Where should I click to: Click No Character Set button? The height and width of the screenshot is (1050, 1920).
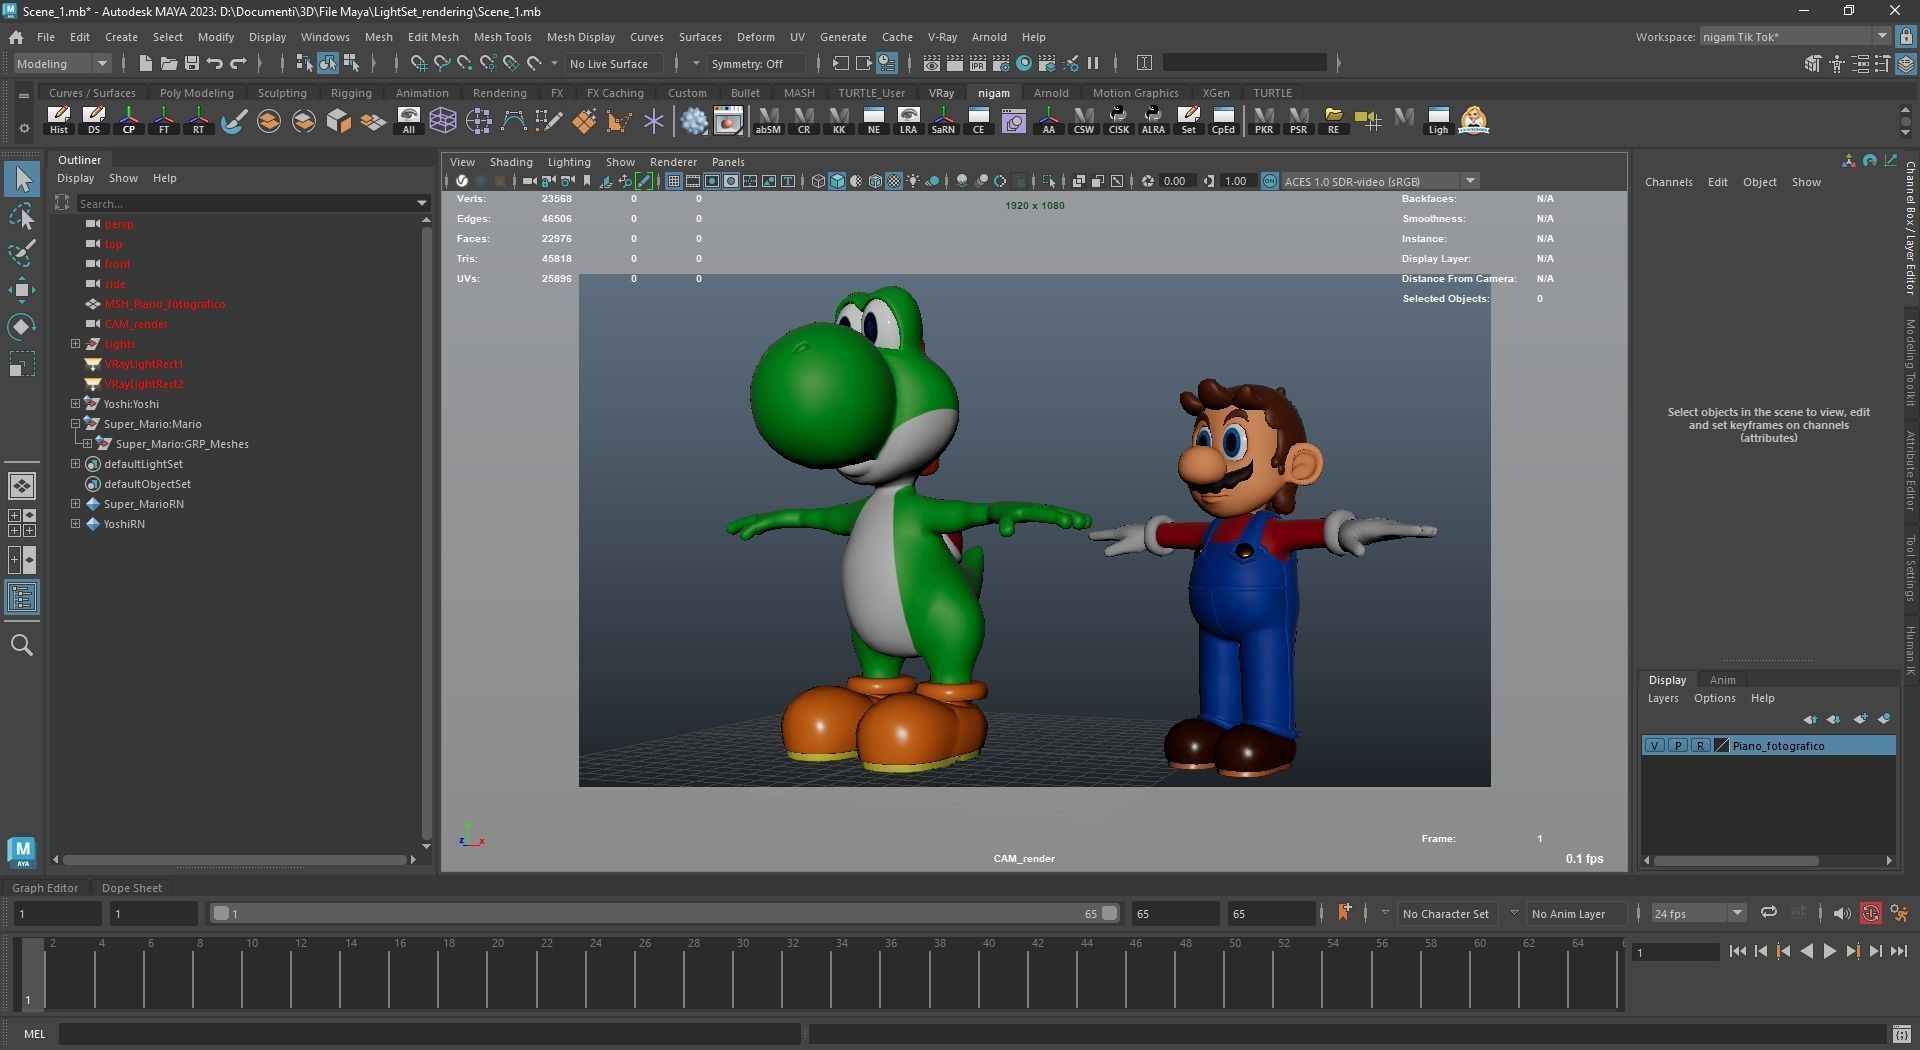tap(1446, 914)
